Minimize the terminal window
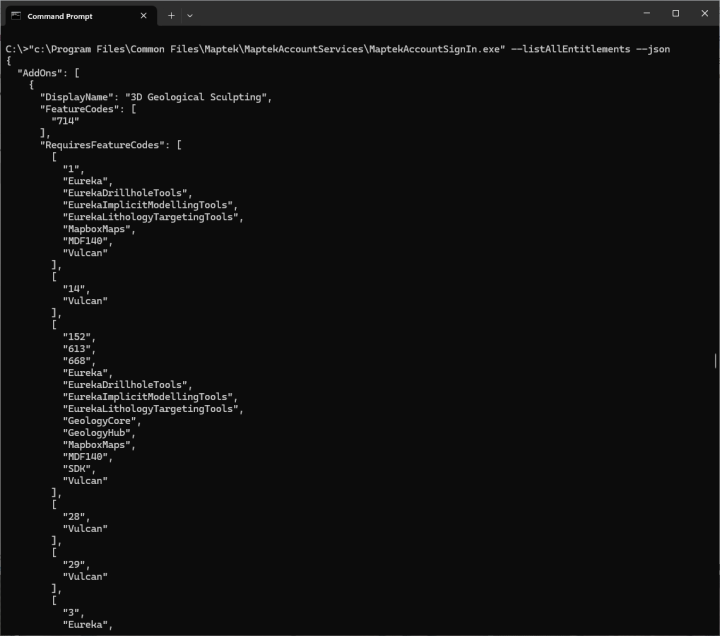The width and height of the screenshot is (720, 636). [647, 13]
